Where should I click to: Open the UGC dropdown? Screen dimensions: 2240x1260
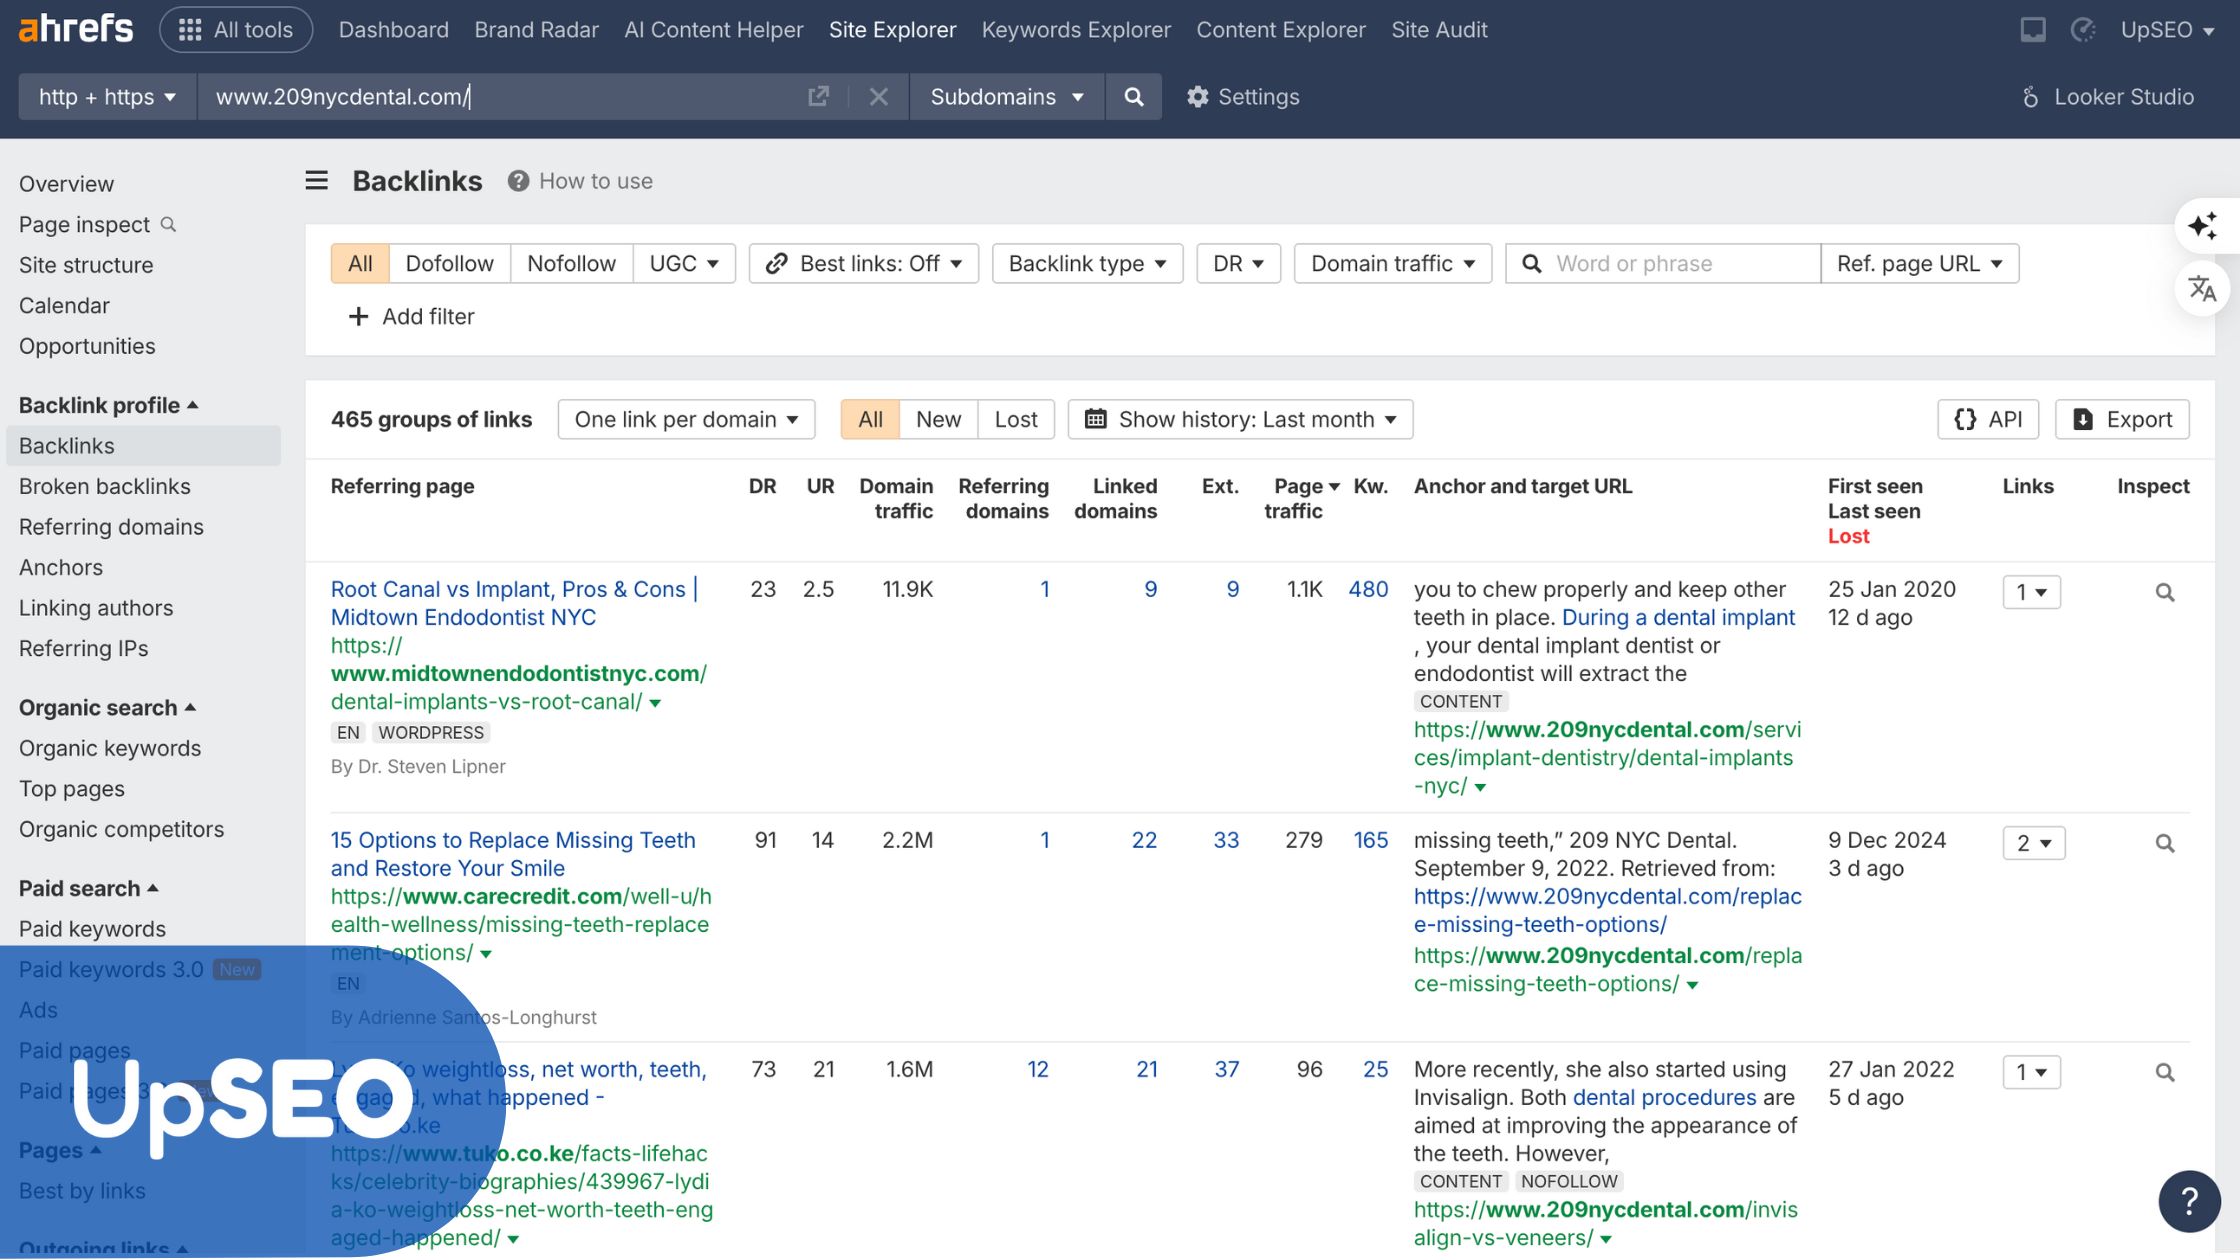[685, 264]
